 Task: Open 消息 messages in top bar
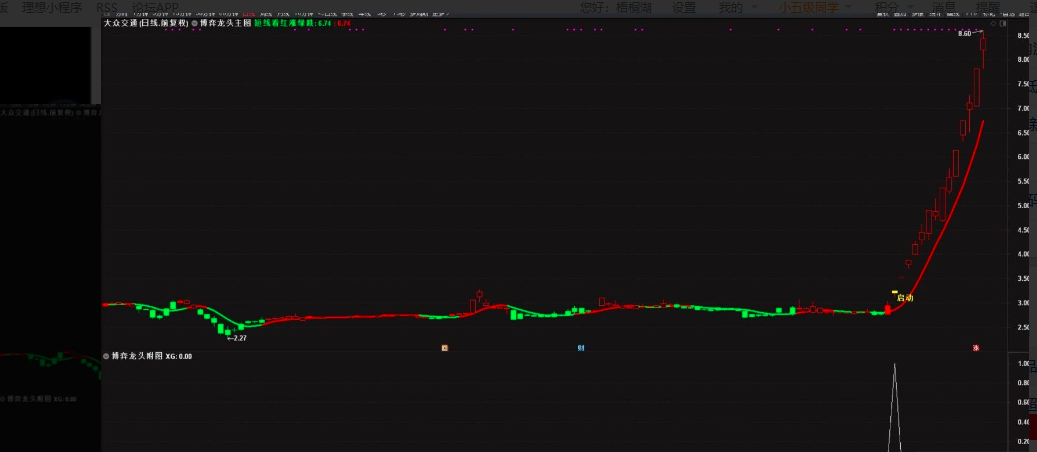[x=943, y=7]
